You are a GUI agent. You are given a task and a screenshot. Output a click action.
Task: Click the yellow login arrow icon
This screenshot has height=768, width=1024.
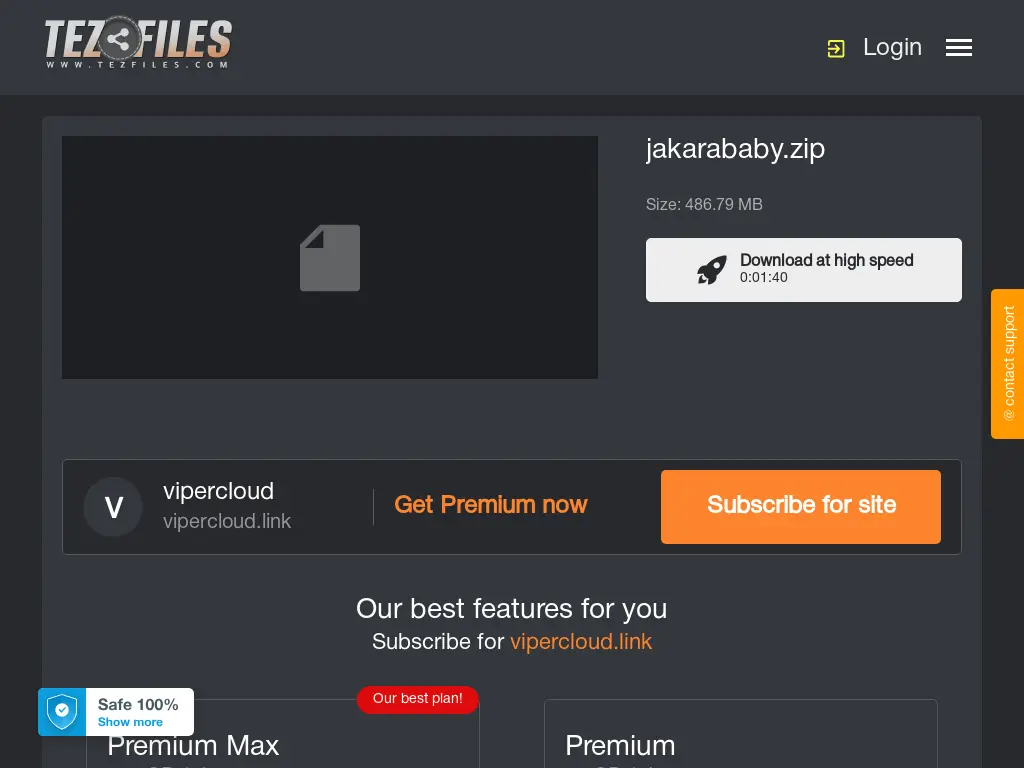836,48
